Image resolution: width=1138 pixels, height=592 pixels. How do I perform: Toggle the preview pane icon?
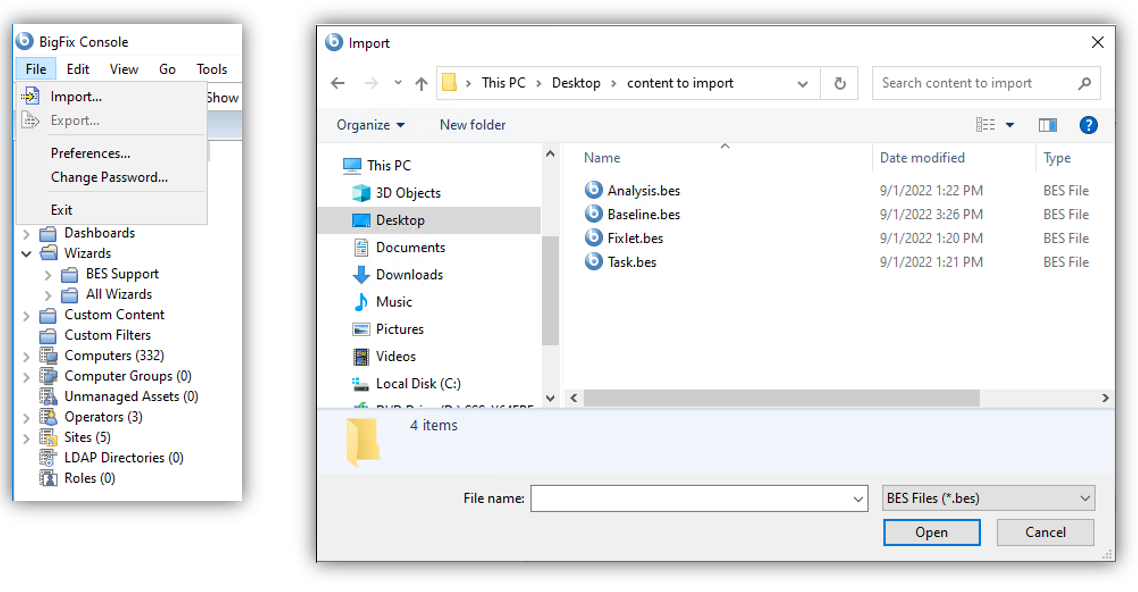(1047, 126)
